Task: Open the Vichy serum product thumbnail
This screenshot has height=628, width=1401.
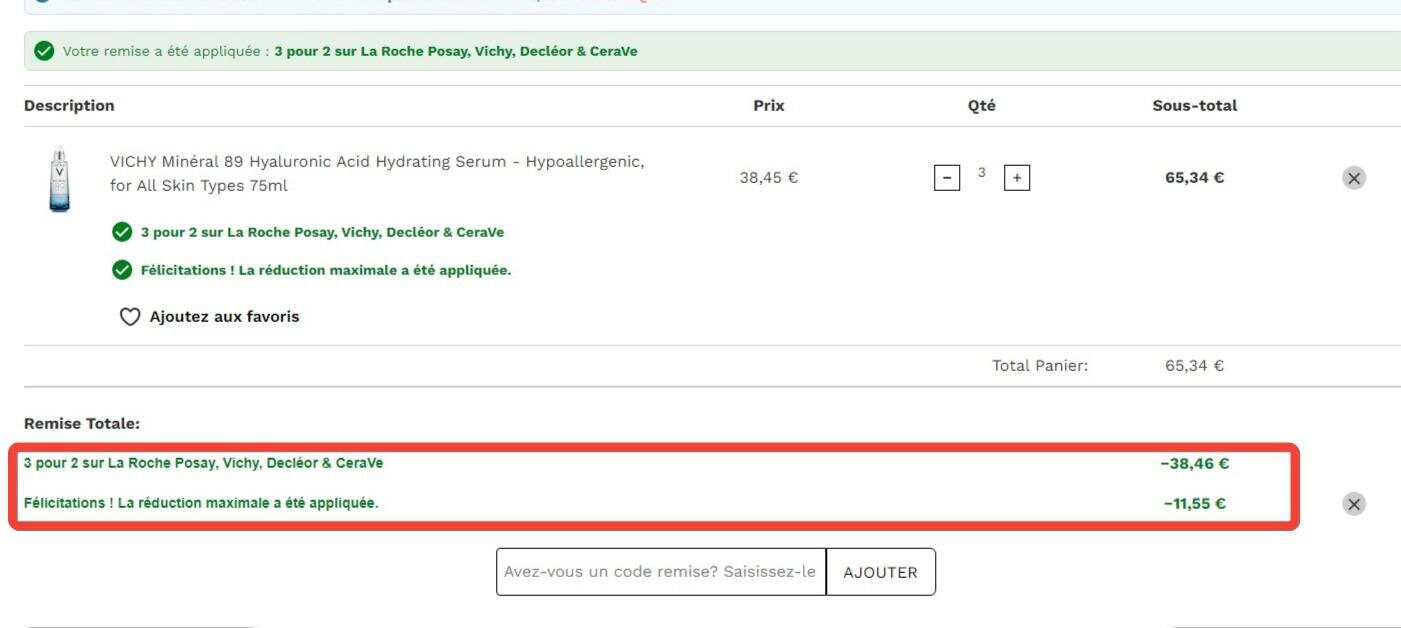Action: (59, 179)
